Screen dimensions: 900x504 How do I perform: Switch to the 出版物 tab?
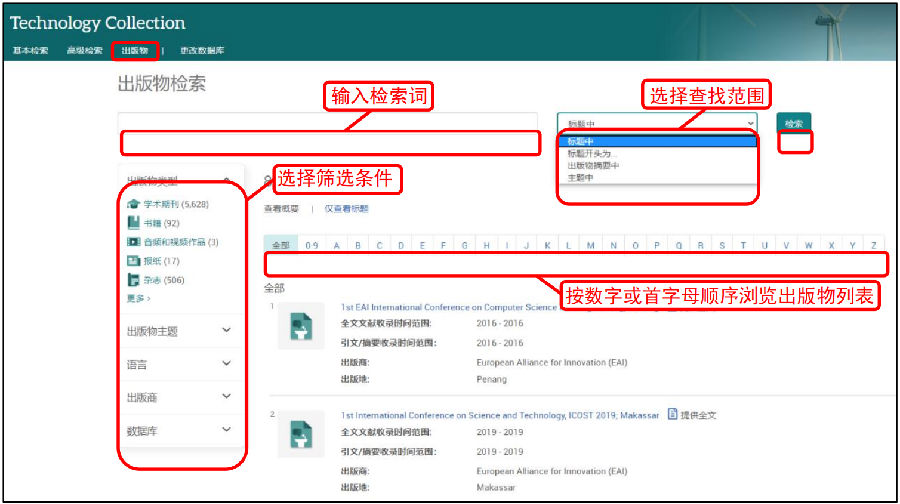coord(134,50)
